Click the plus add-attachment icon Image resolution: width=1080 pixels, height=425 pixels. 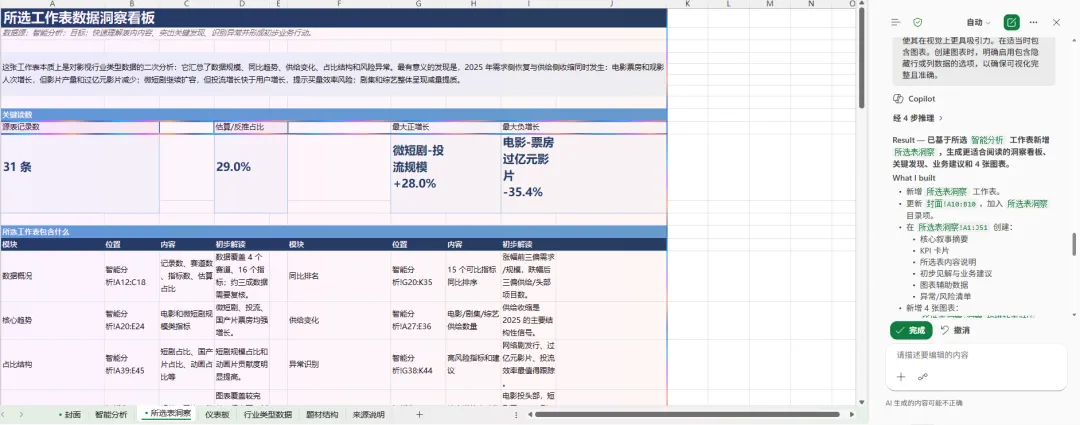(901, 377)
